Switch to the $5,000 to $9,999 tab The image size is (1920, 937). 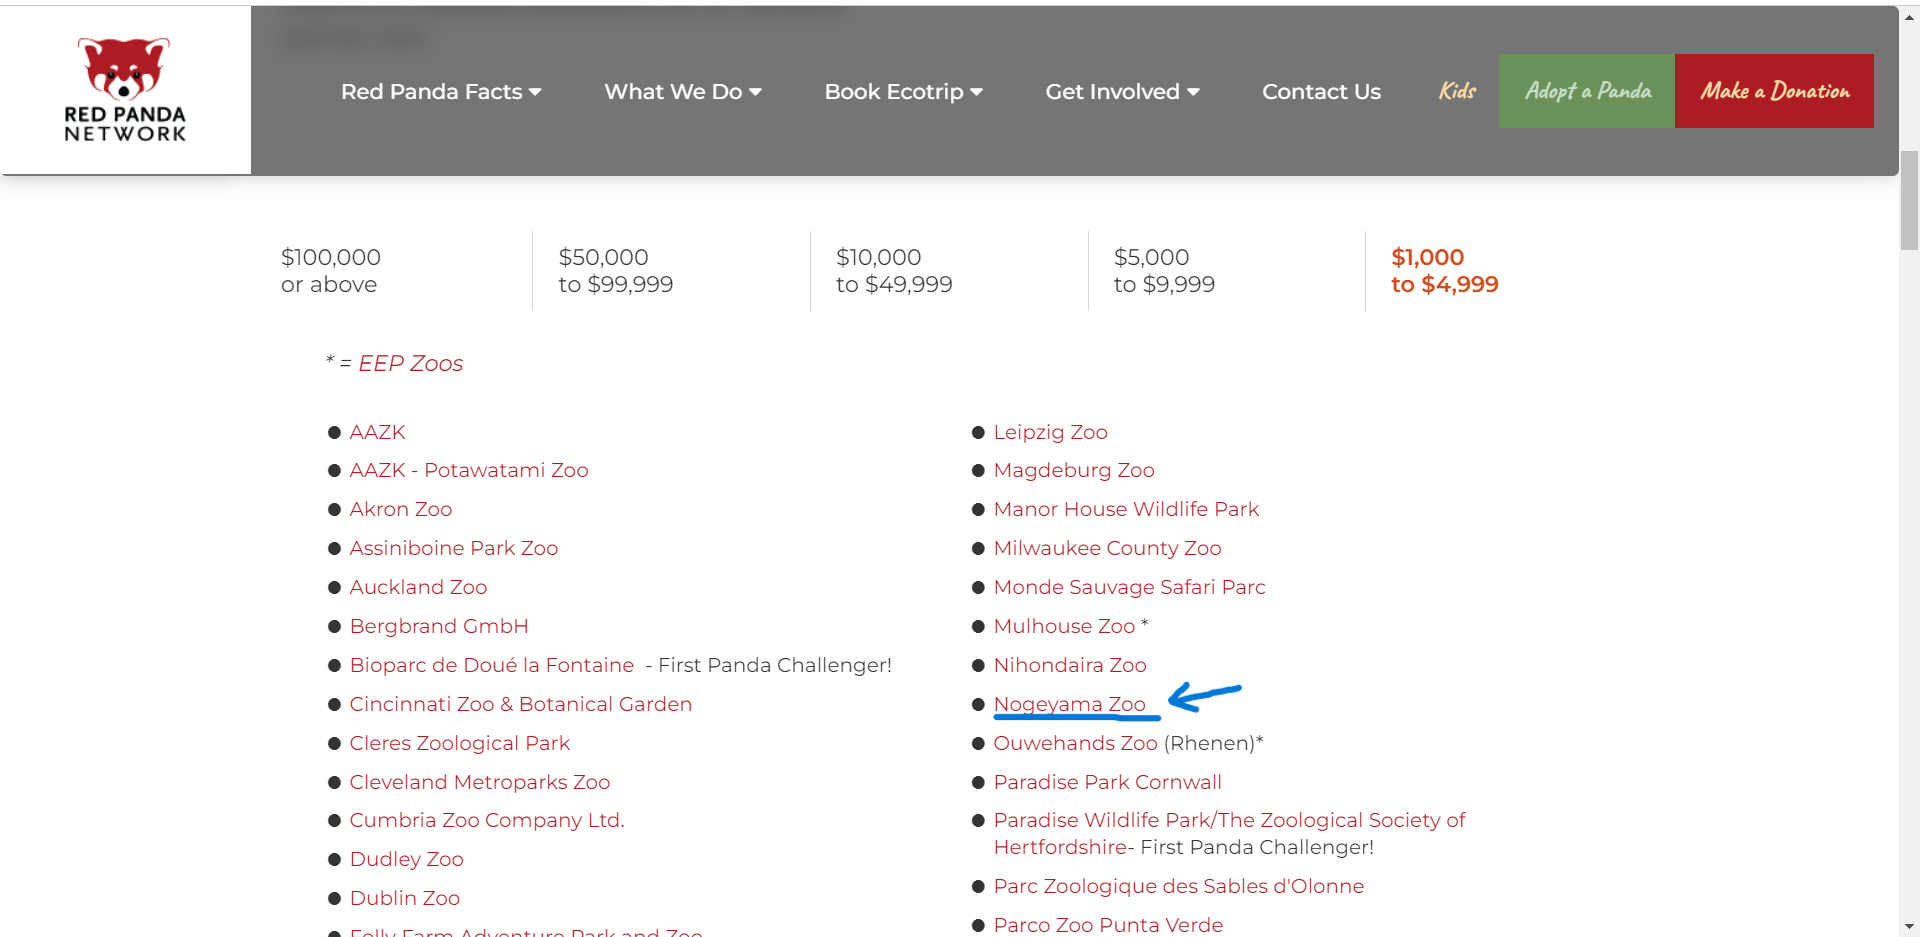pyautogui.click(x=1164, y=271)
